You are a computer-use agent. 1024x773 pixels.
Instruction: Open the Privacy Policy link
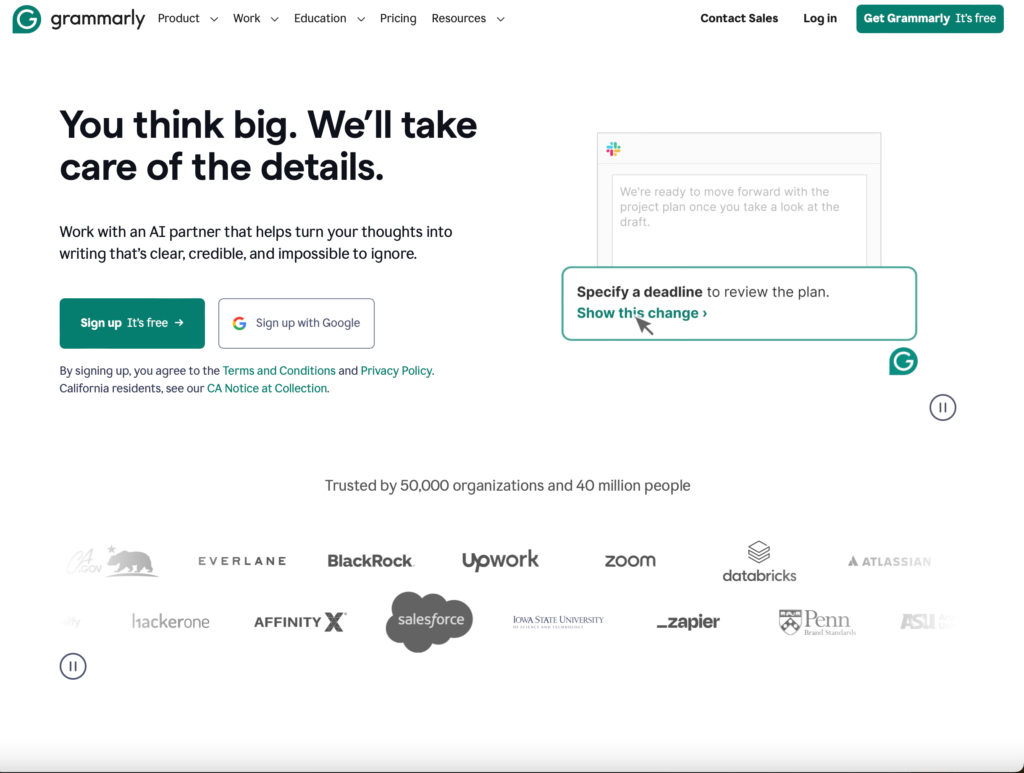tap(396, 370)
